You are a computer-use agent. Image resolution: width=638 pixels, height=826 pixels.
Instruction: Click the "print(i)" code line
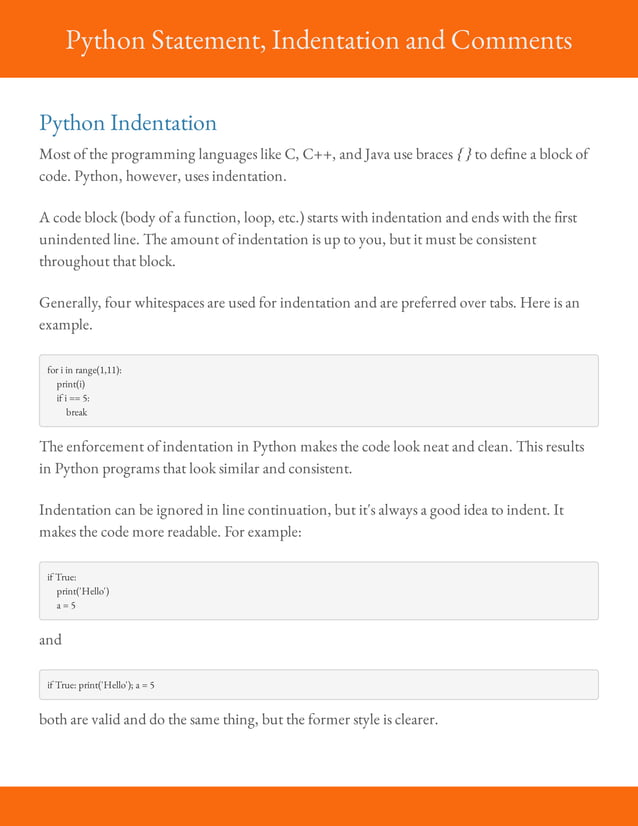(x=70, y=384)
